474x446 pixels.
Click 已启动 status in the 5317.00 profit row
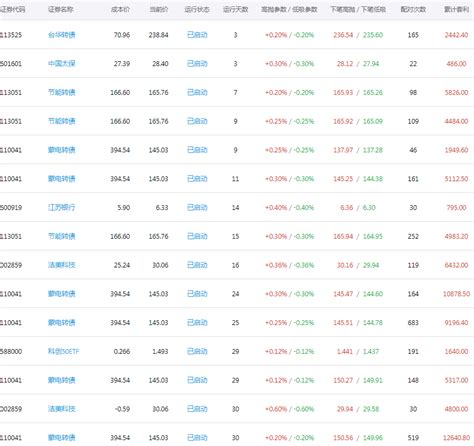pos(197,380)
